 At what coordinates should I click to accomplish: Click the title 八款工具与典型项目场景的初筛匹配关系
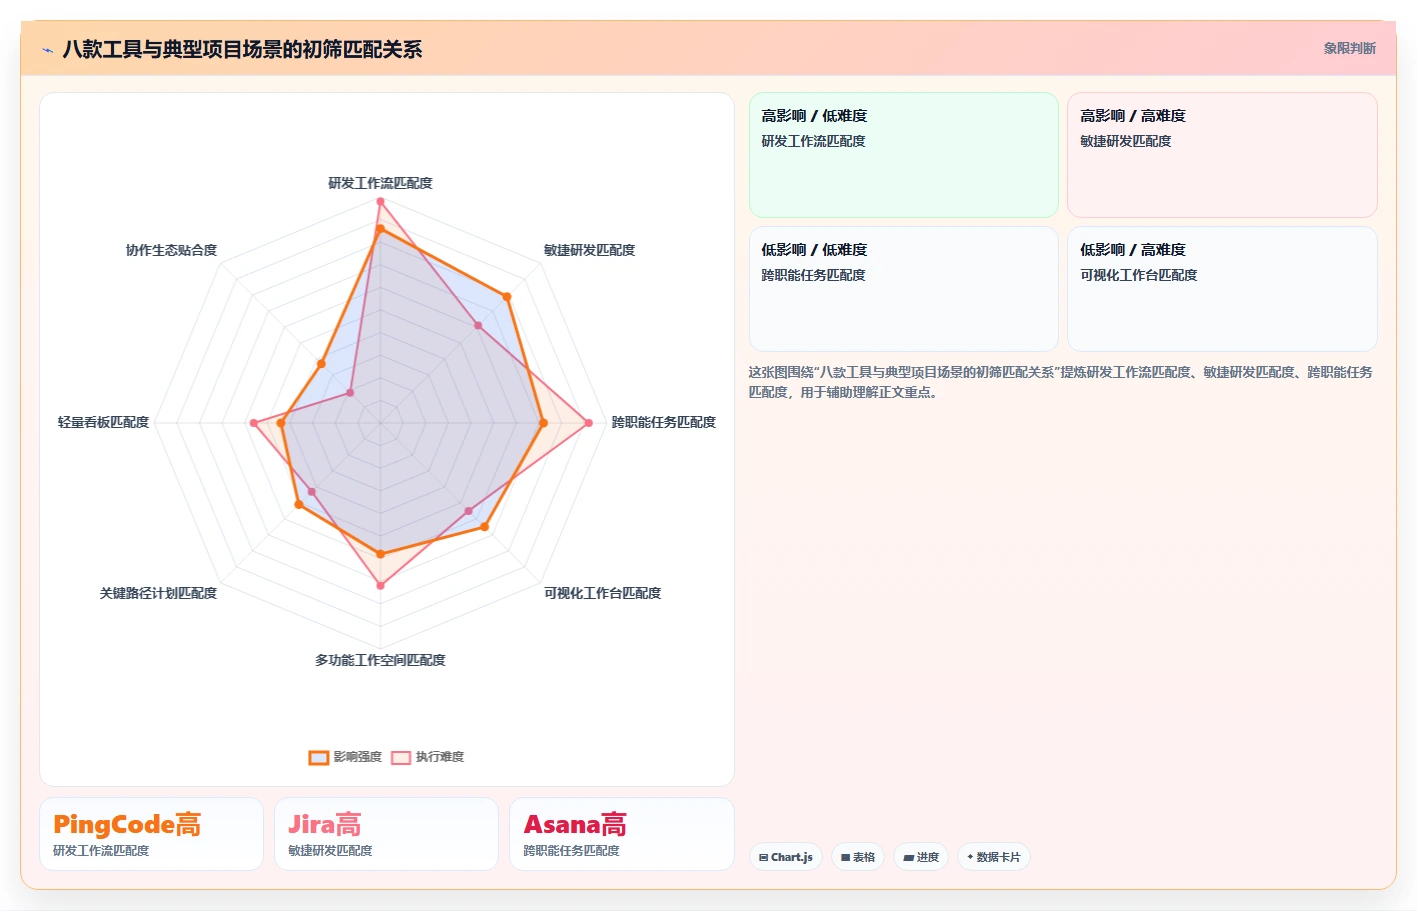(x=242, y=49)
